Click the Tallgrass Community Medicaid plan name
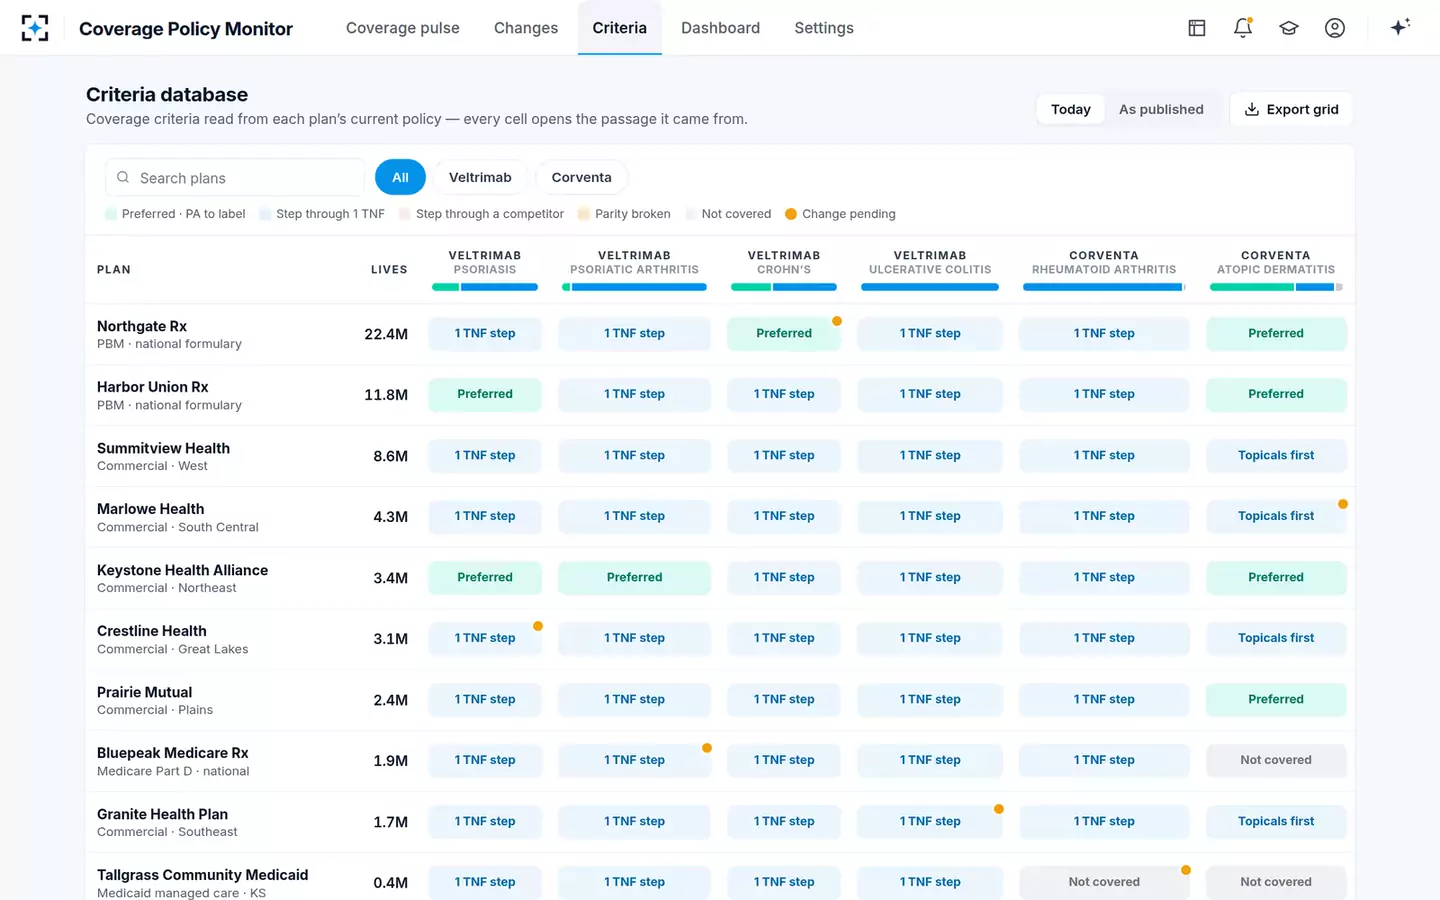1440x900 pixels. (x=202, y=875)
